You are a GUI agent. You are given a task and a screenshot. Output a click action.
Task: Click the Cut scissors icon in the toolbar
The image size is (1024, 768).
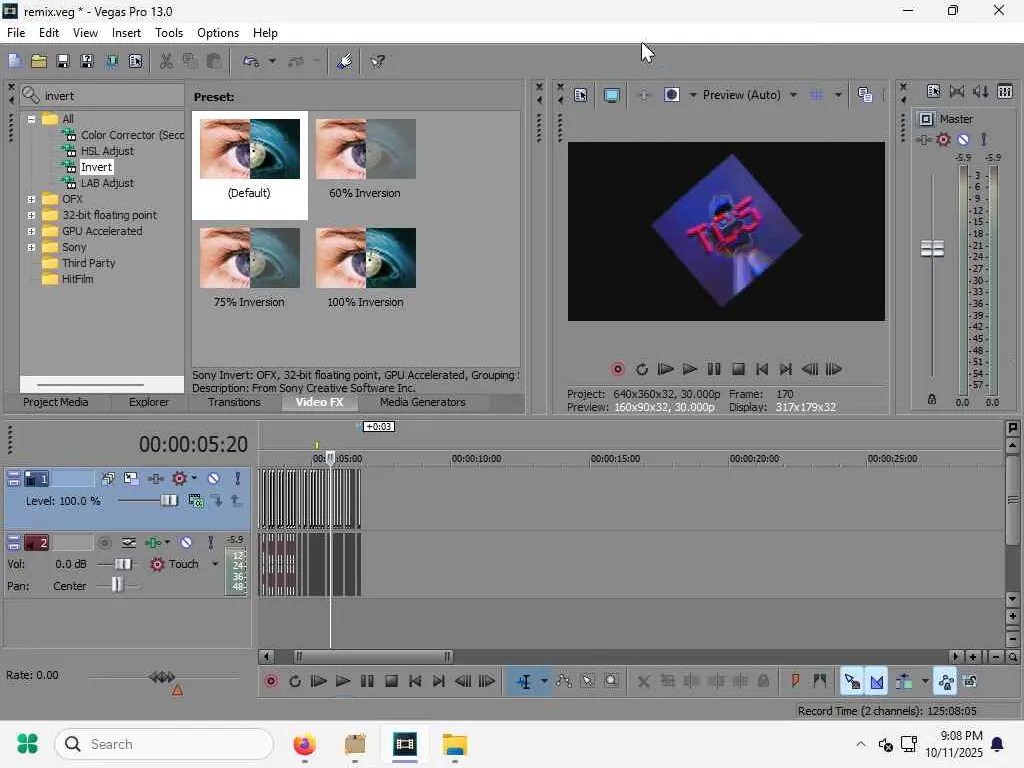point(166,61)
